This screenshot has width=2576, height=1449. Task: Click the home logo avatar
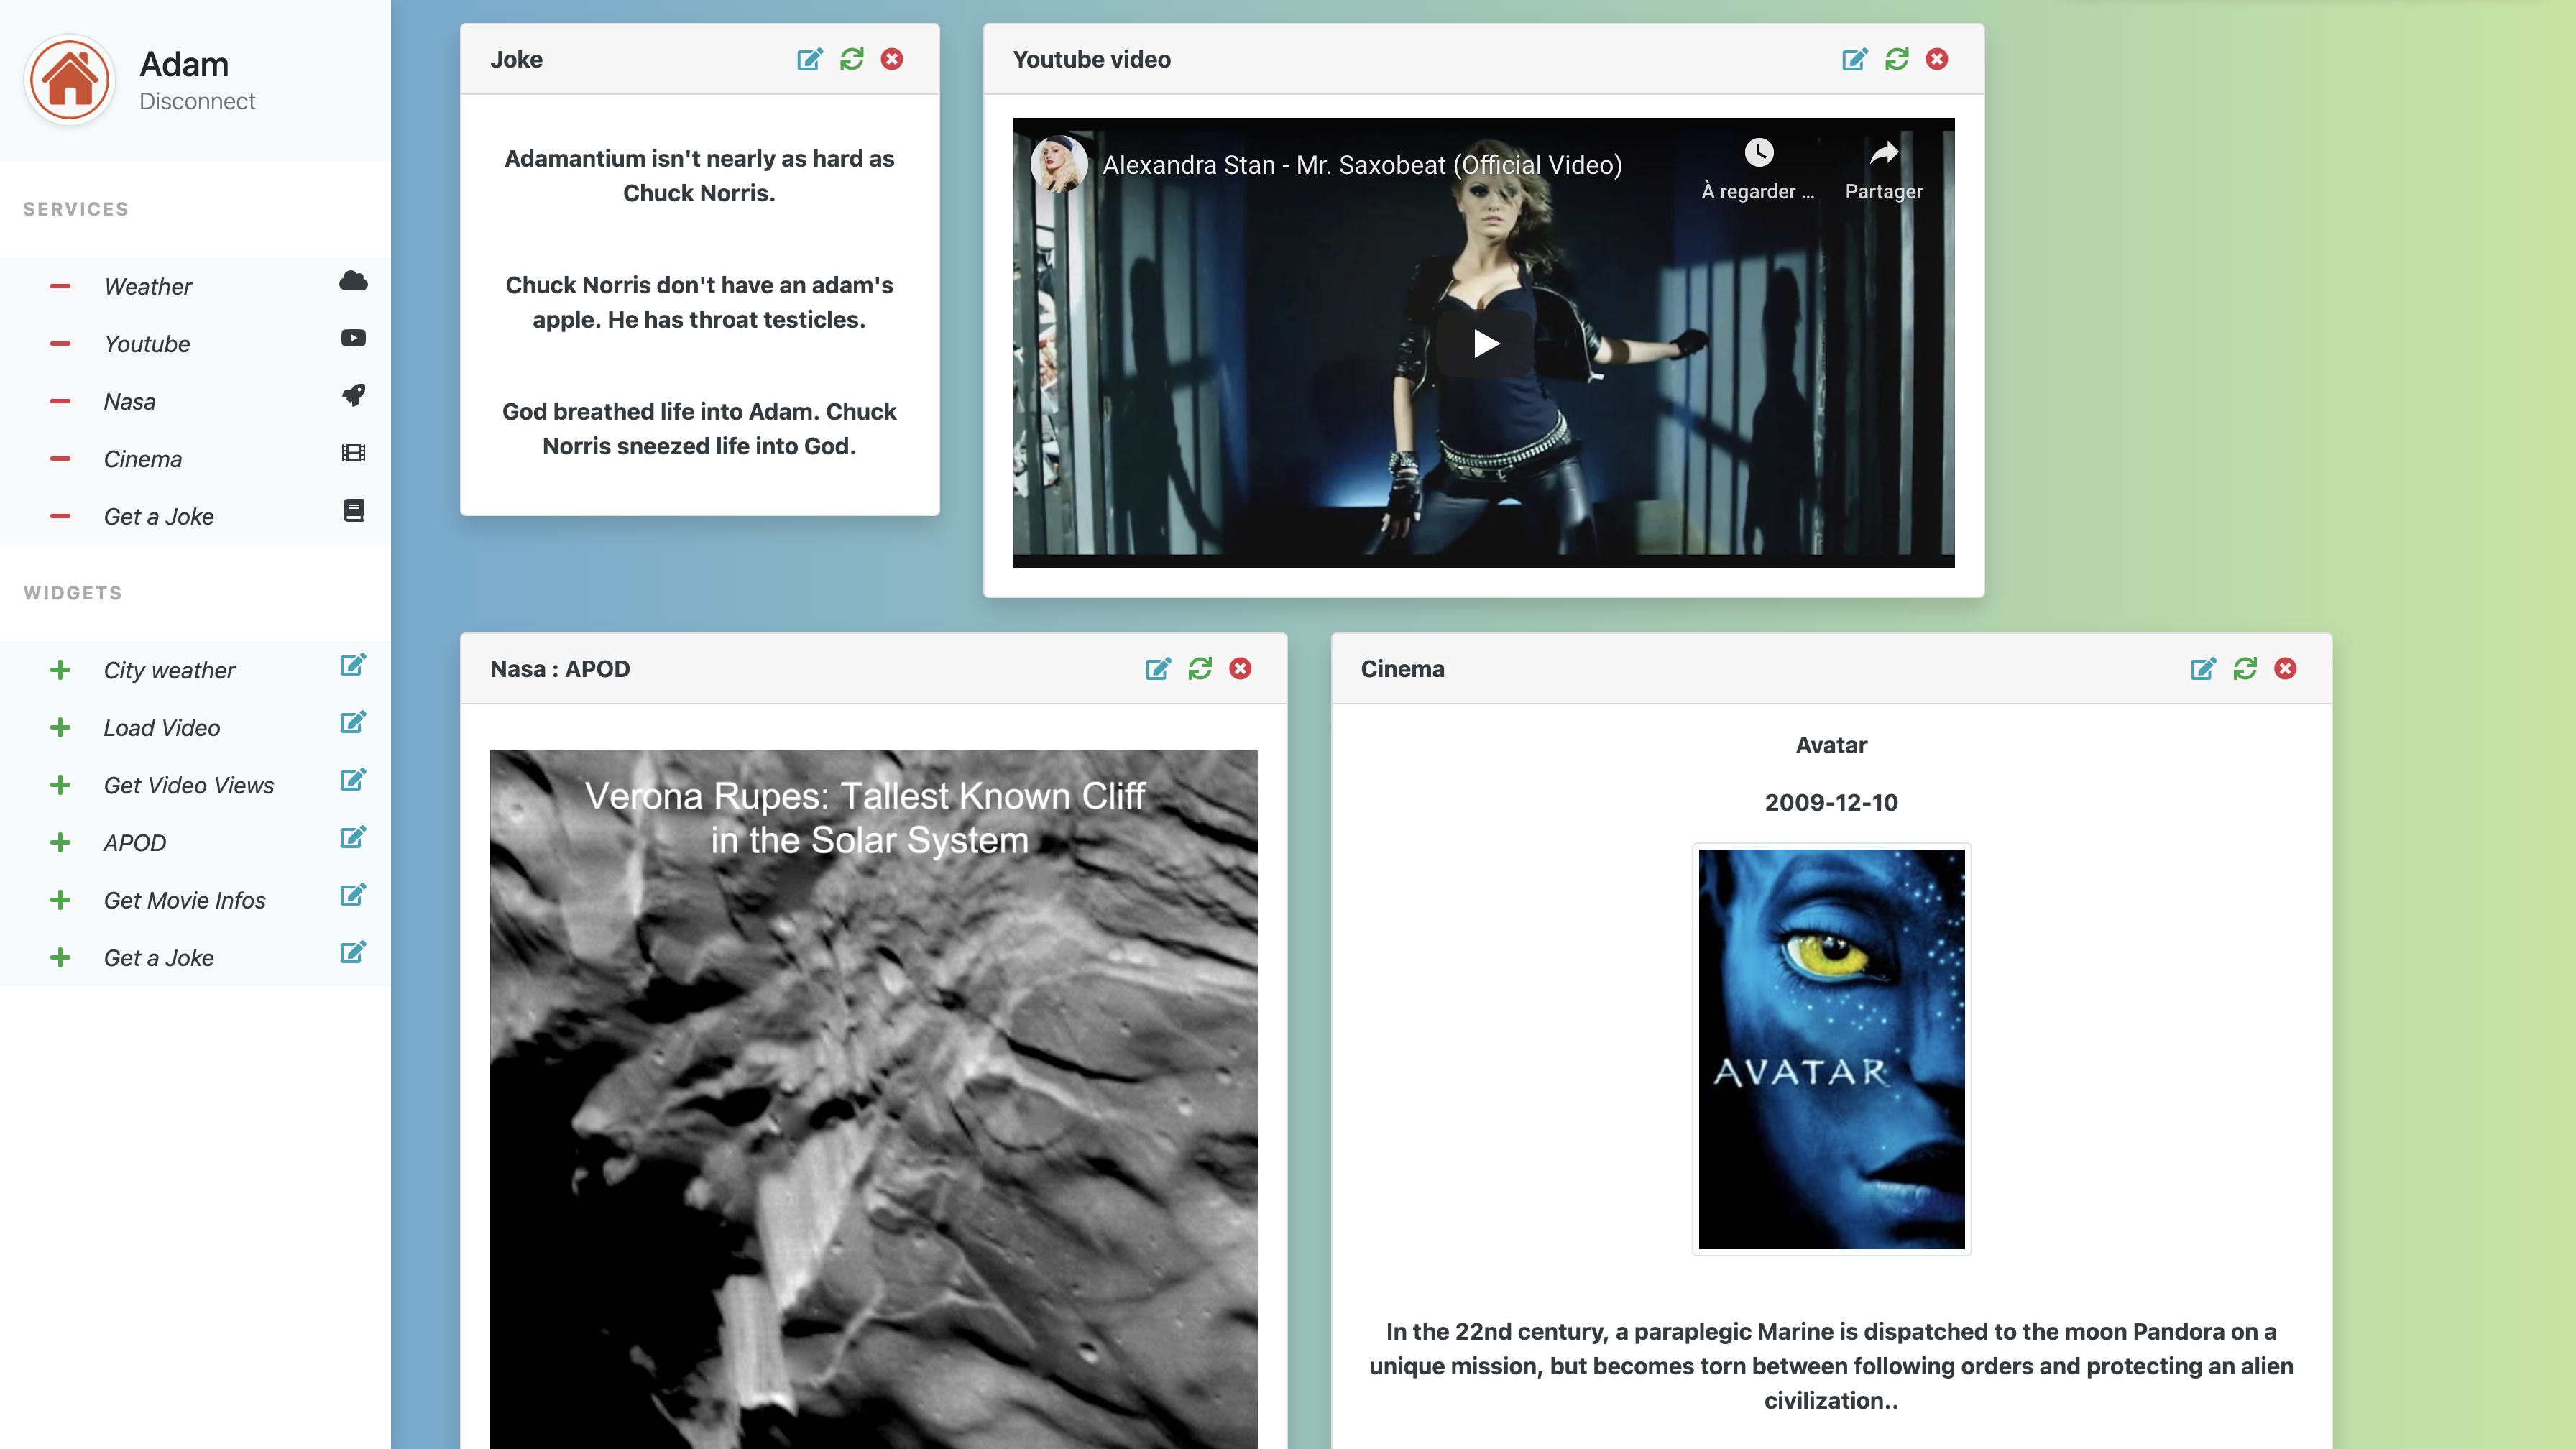(70, 80)
